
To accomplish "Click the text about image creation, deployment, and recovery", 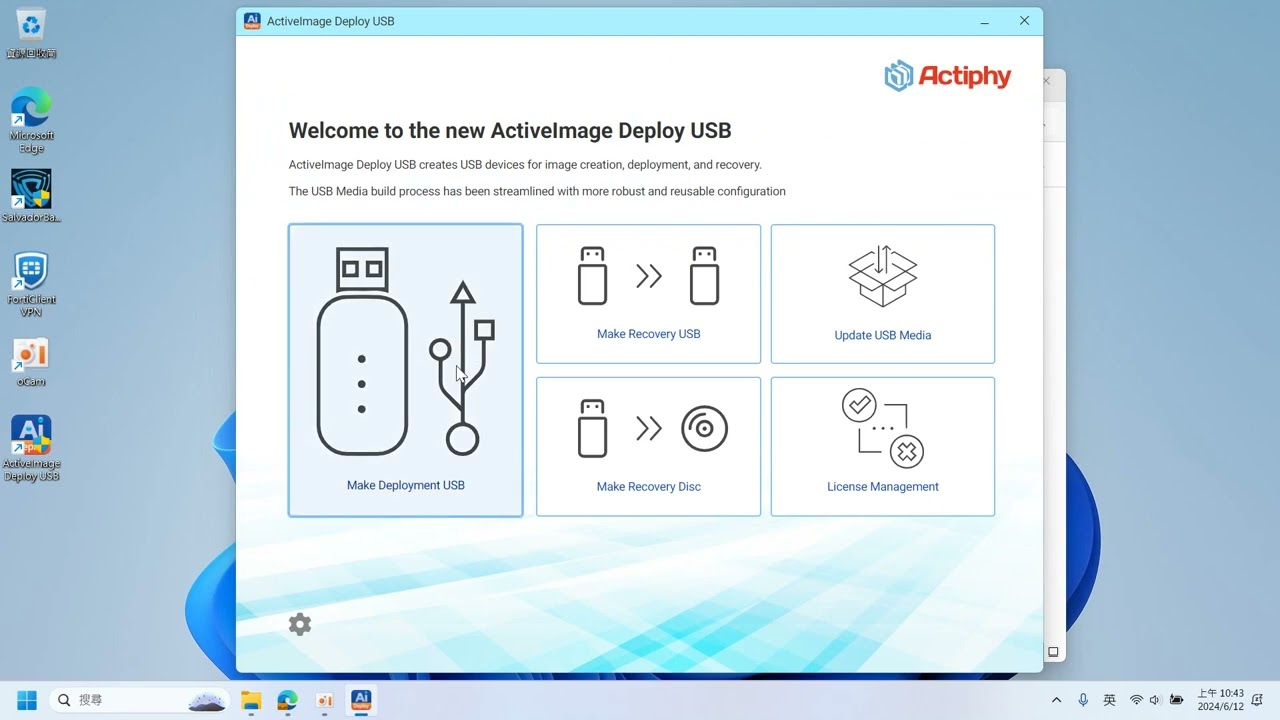I will [x=525, y=165].
